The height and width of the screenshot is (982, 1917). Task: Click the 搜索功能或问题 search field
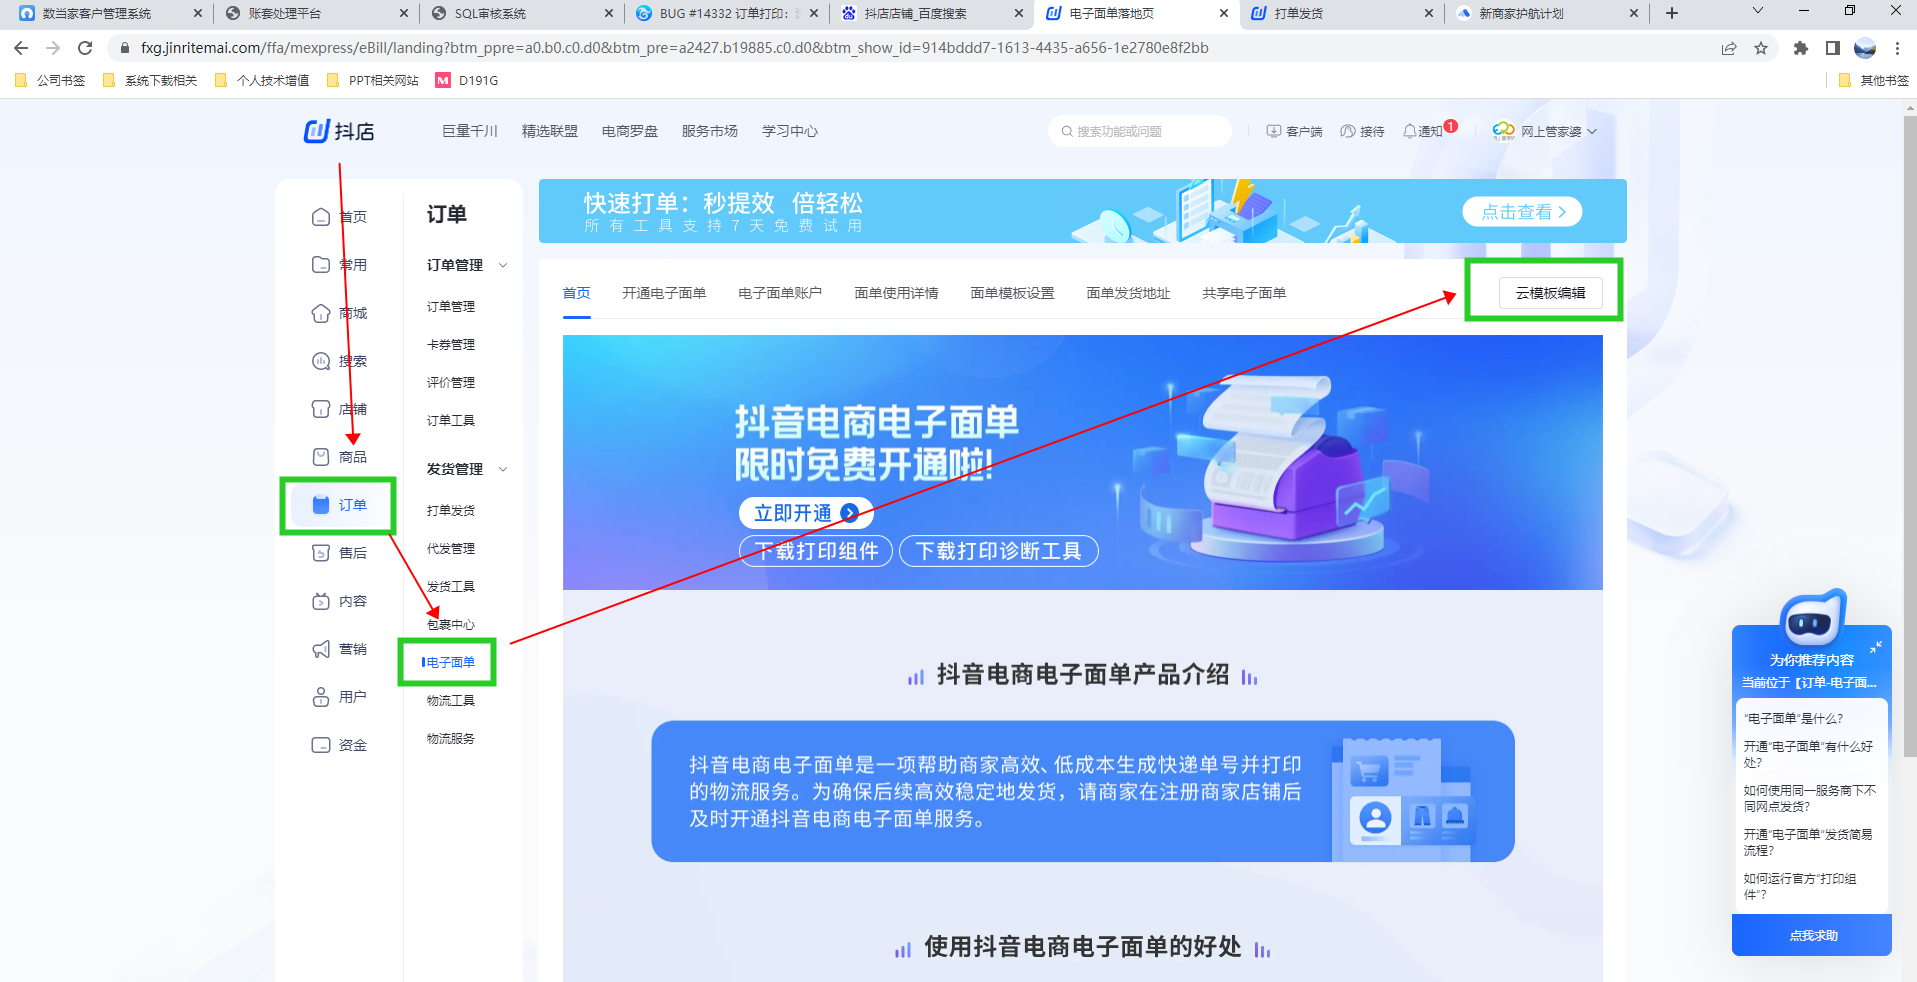click(x=1140, y=131)
